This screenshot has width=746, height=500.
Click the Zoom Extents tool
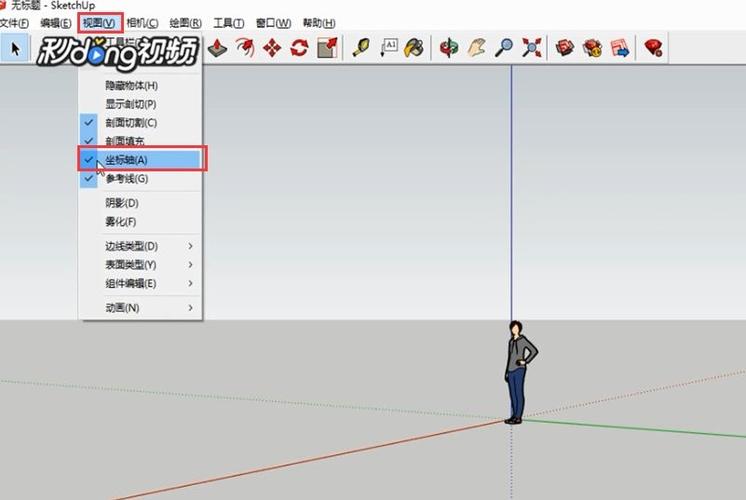(x=531, y=48)
